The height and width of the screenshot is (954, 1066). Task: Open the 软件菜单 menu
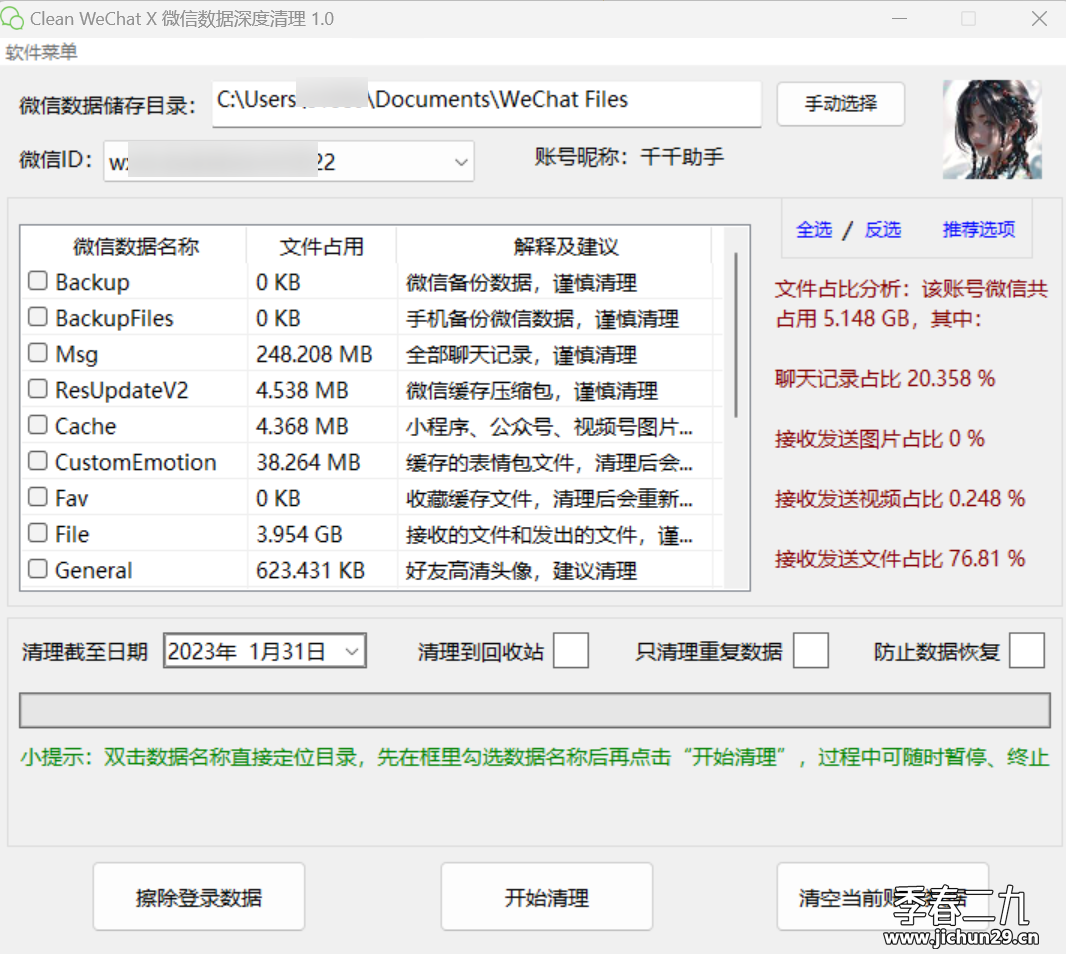[41, 52]
